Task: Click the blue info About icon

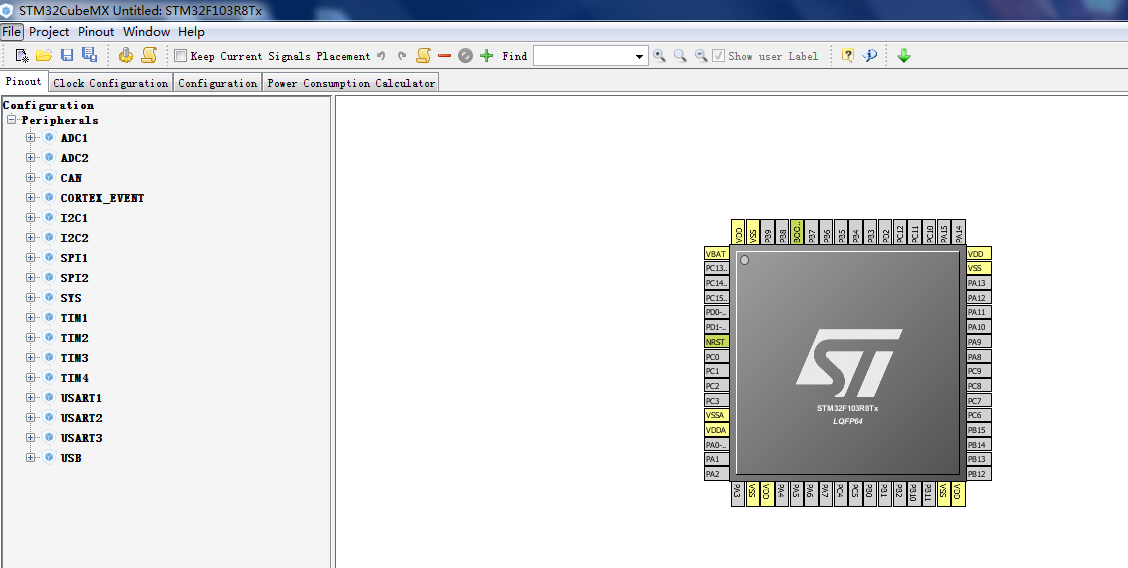Action: point(870,55)
